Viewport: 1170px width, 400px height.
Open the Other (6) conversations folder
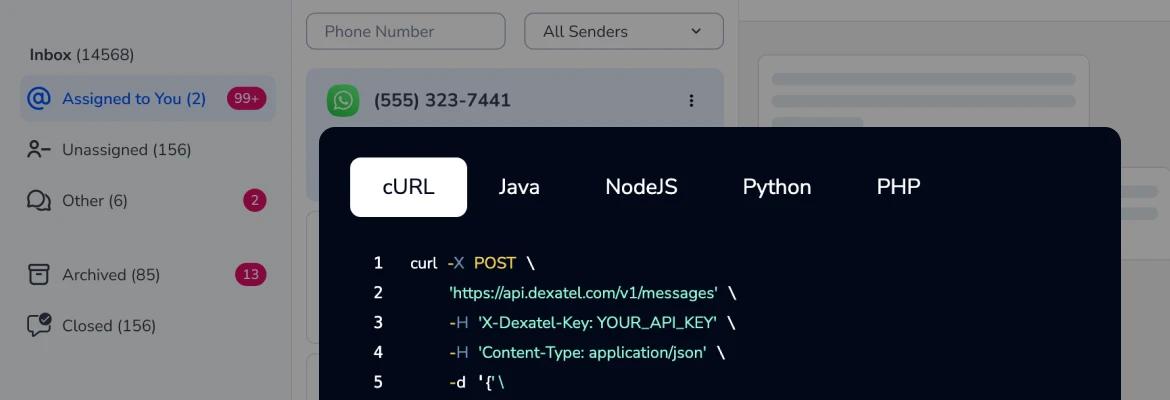pyautogui.click(x=95, y=200)
